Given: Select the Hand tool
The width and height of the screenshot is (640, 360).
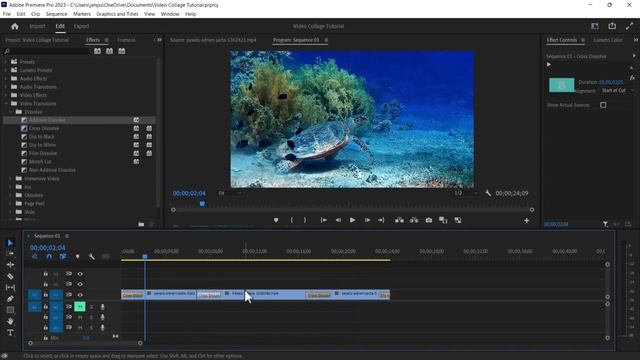Looking at the screenshot, I should (x=10, y=322).
